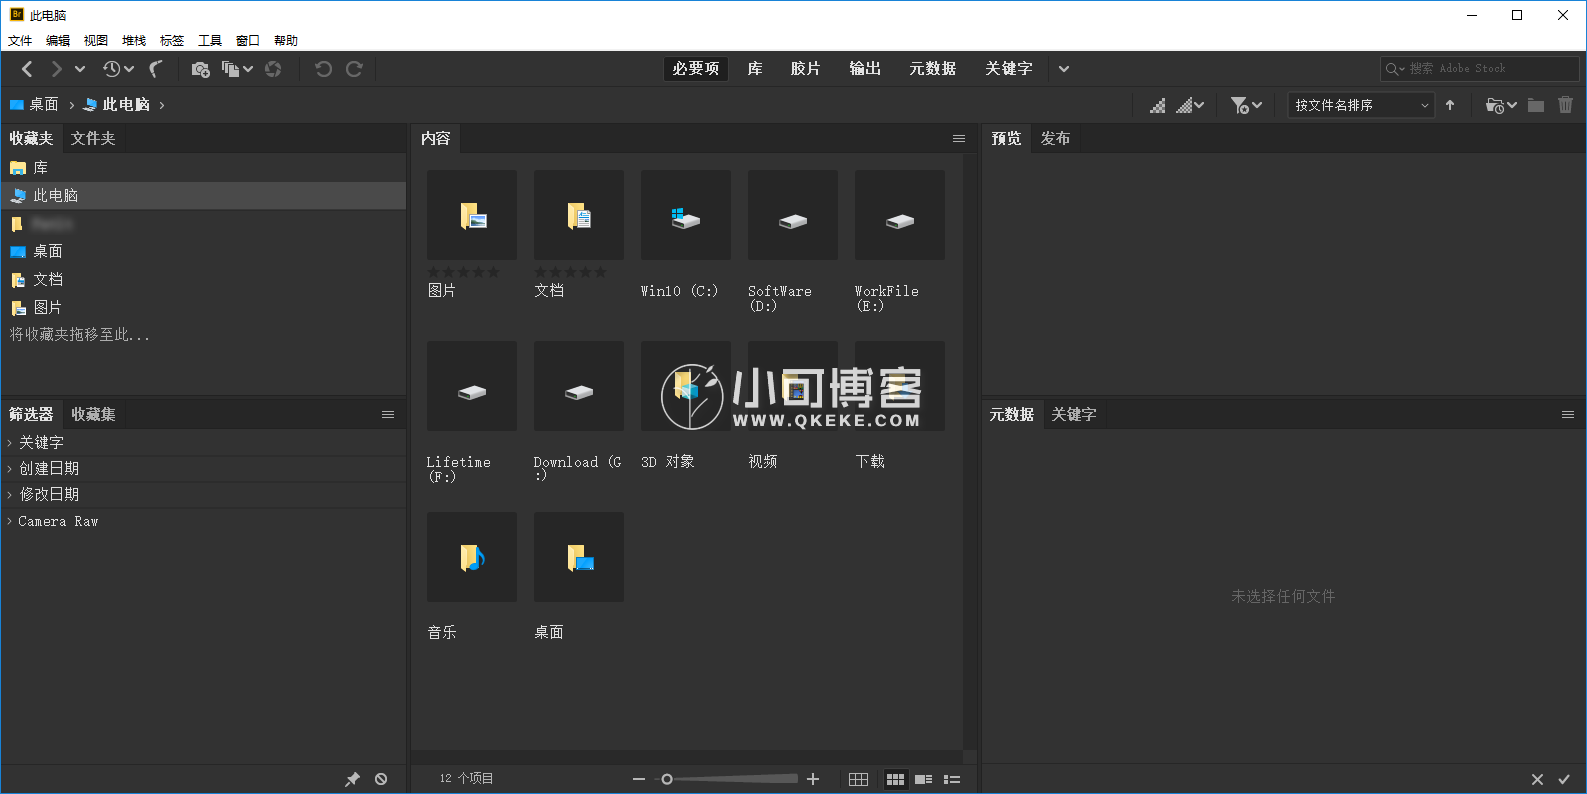Open the 文件 menu
The height and width of the screenshot is (794, 1587).
(20, 41)
